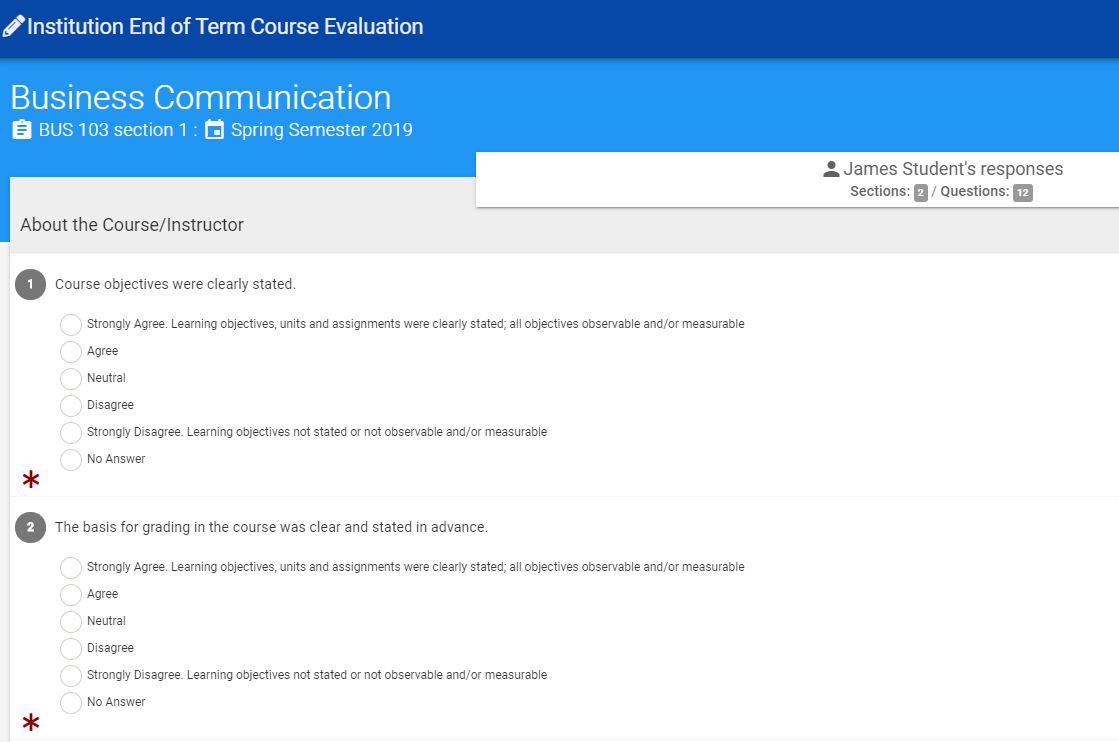Click the Questions count badge

tap(1022, 192)
